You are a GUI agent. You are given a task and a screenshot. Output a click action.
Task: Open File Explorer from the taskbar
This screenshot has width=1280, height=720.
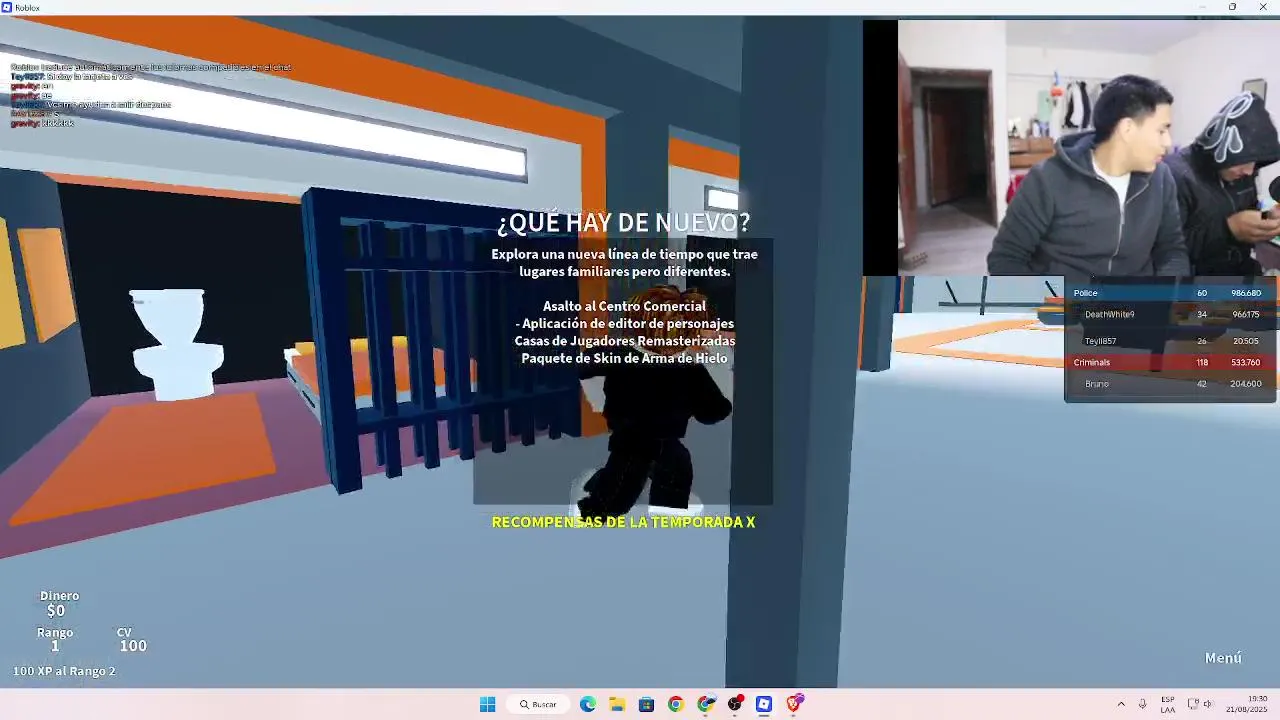click(x=617, y=704)
